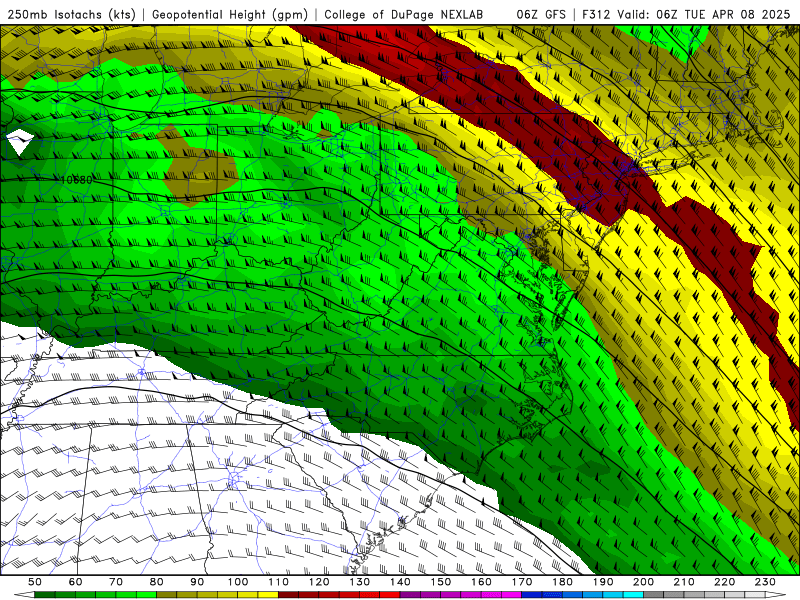Click the "06Z GFS" model run label
This screenshot has height=600, width=800.
tap(541, 14)
